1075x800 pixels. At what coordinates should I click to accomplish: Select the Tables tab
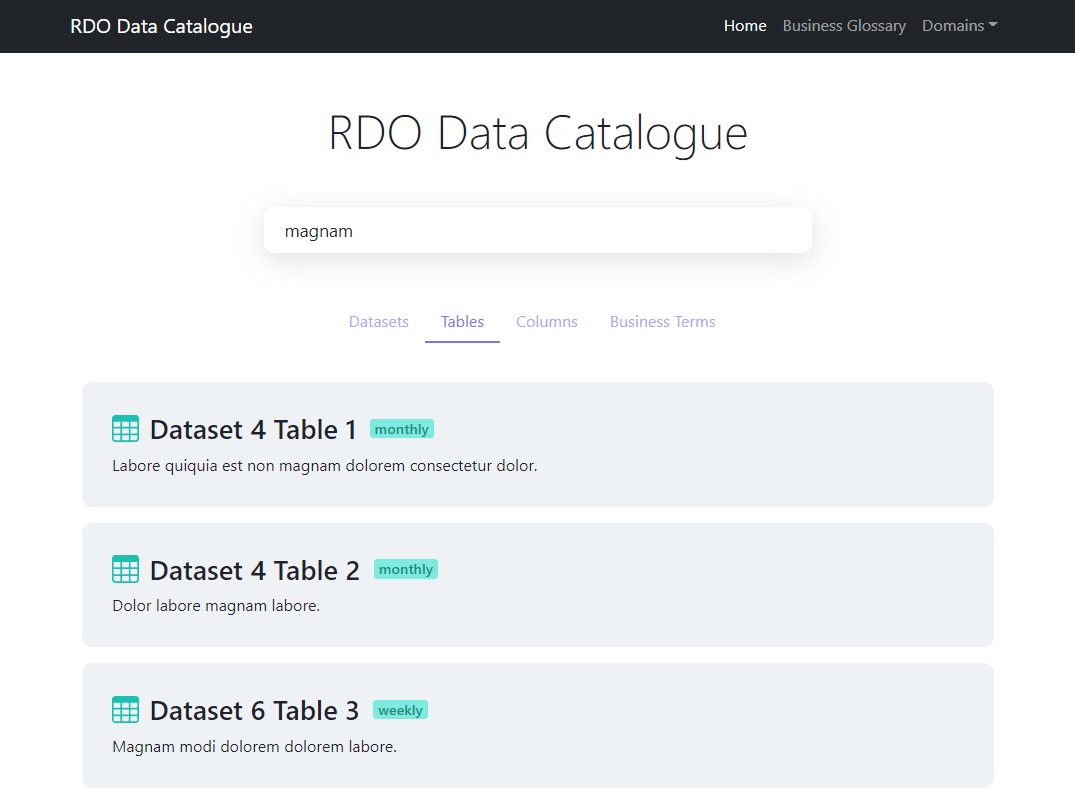[462, 322]
